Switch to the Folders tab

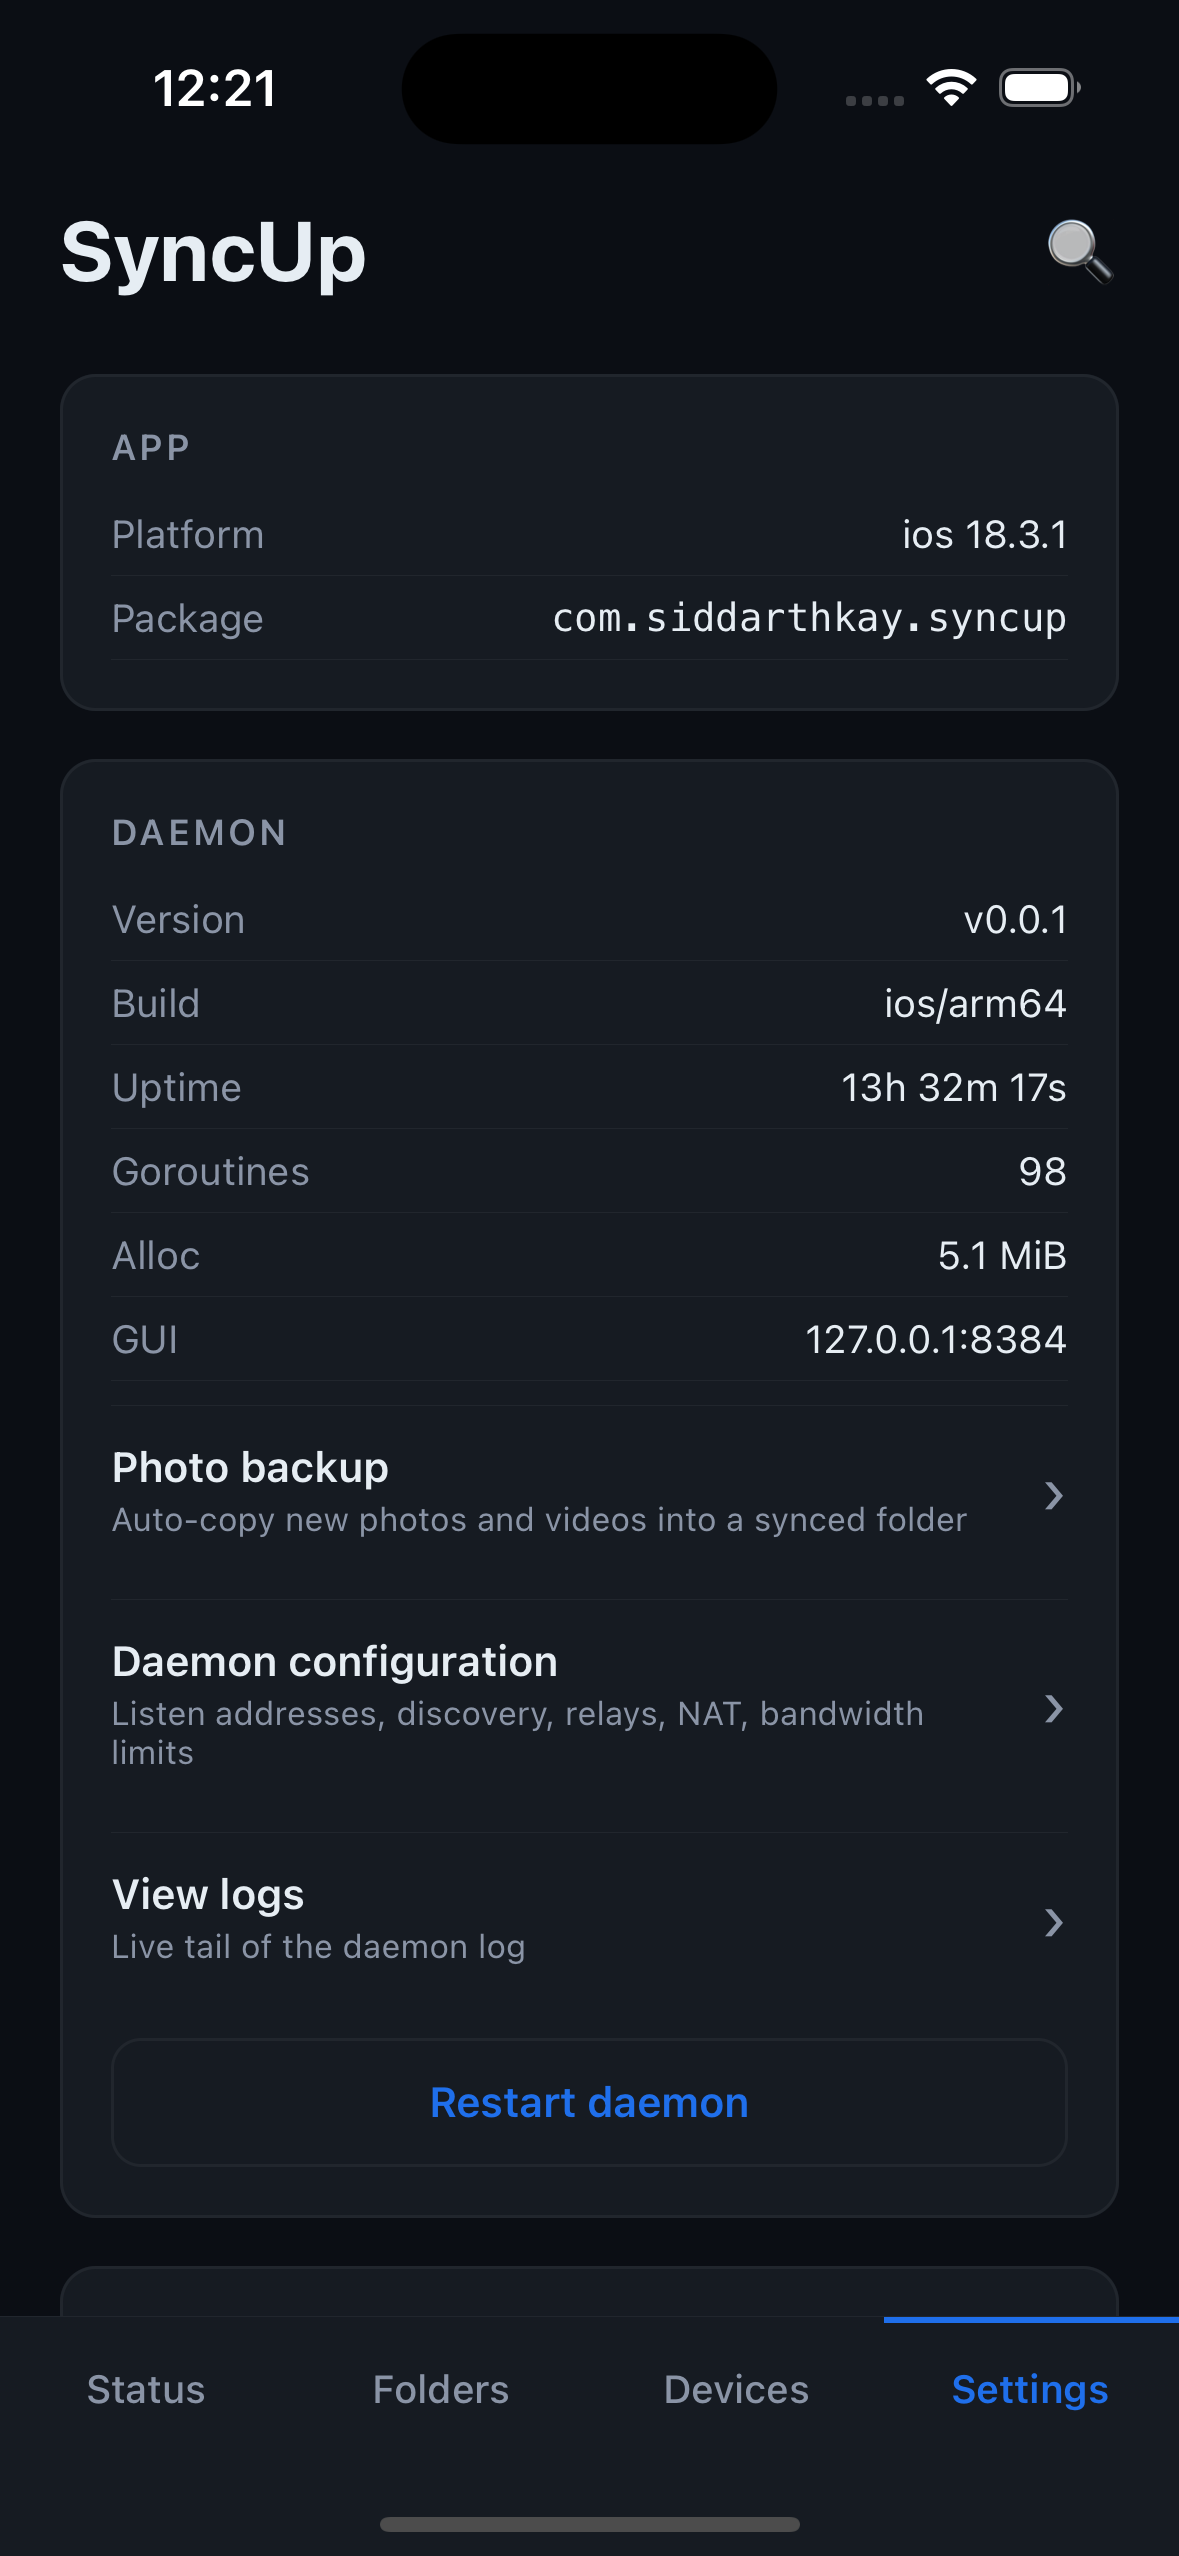(x=441, y=2390)
